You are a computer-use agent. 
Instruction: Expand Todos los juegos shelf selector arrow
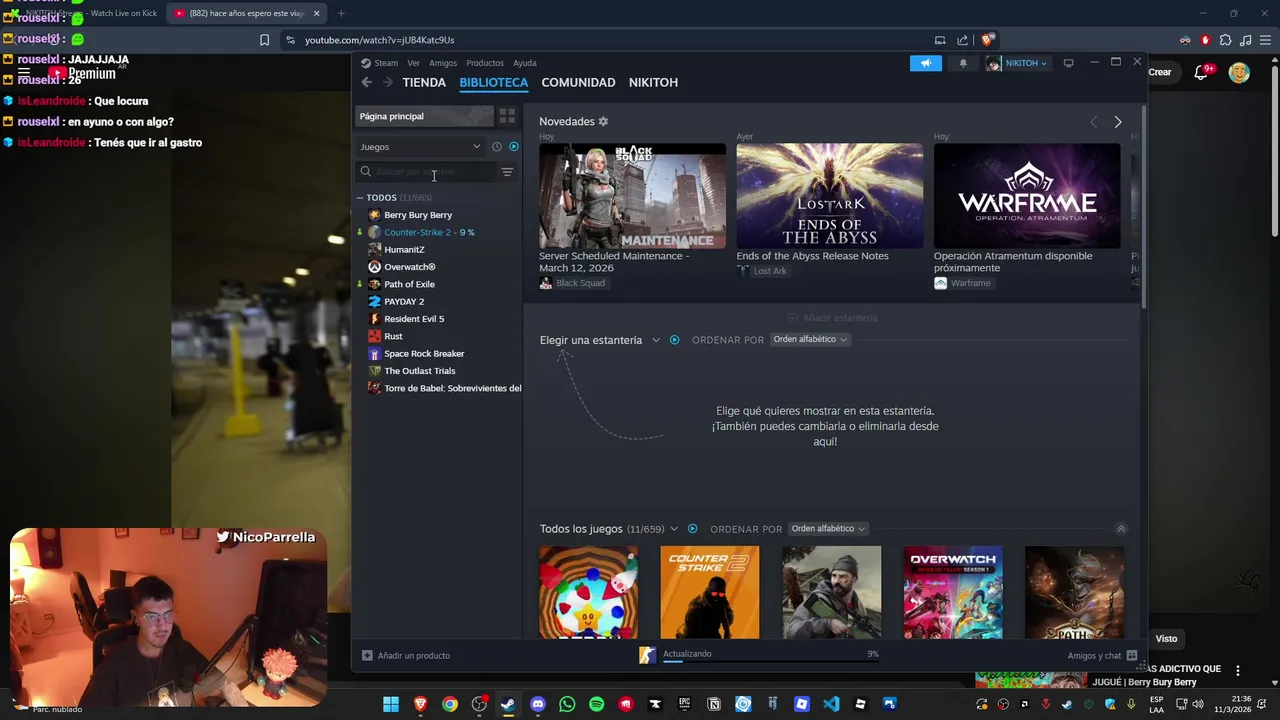(674, 529)
